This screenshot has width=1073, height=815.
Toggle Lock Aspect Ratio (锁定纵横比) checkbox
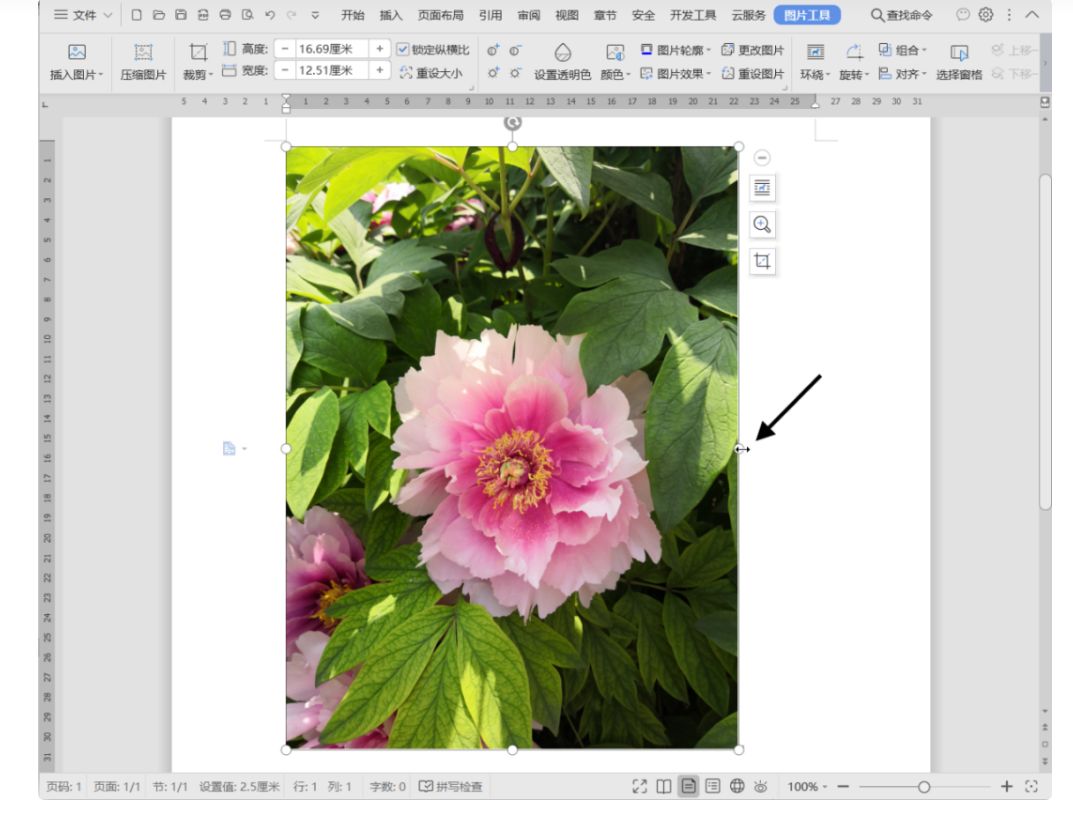click(x=403, y=49)
